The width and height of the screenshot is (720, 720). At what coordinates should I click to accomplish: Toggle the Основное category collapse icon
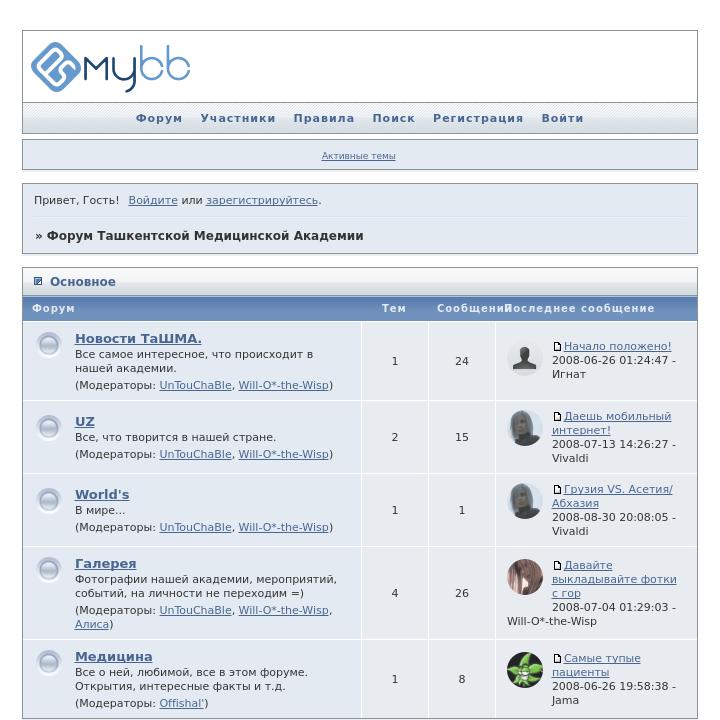38,281
